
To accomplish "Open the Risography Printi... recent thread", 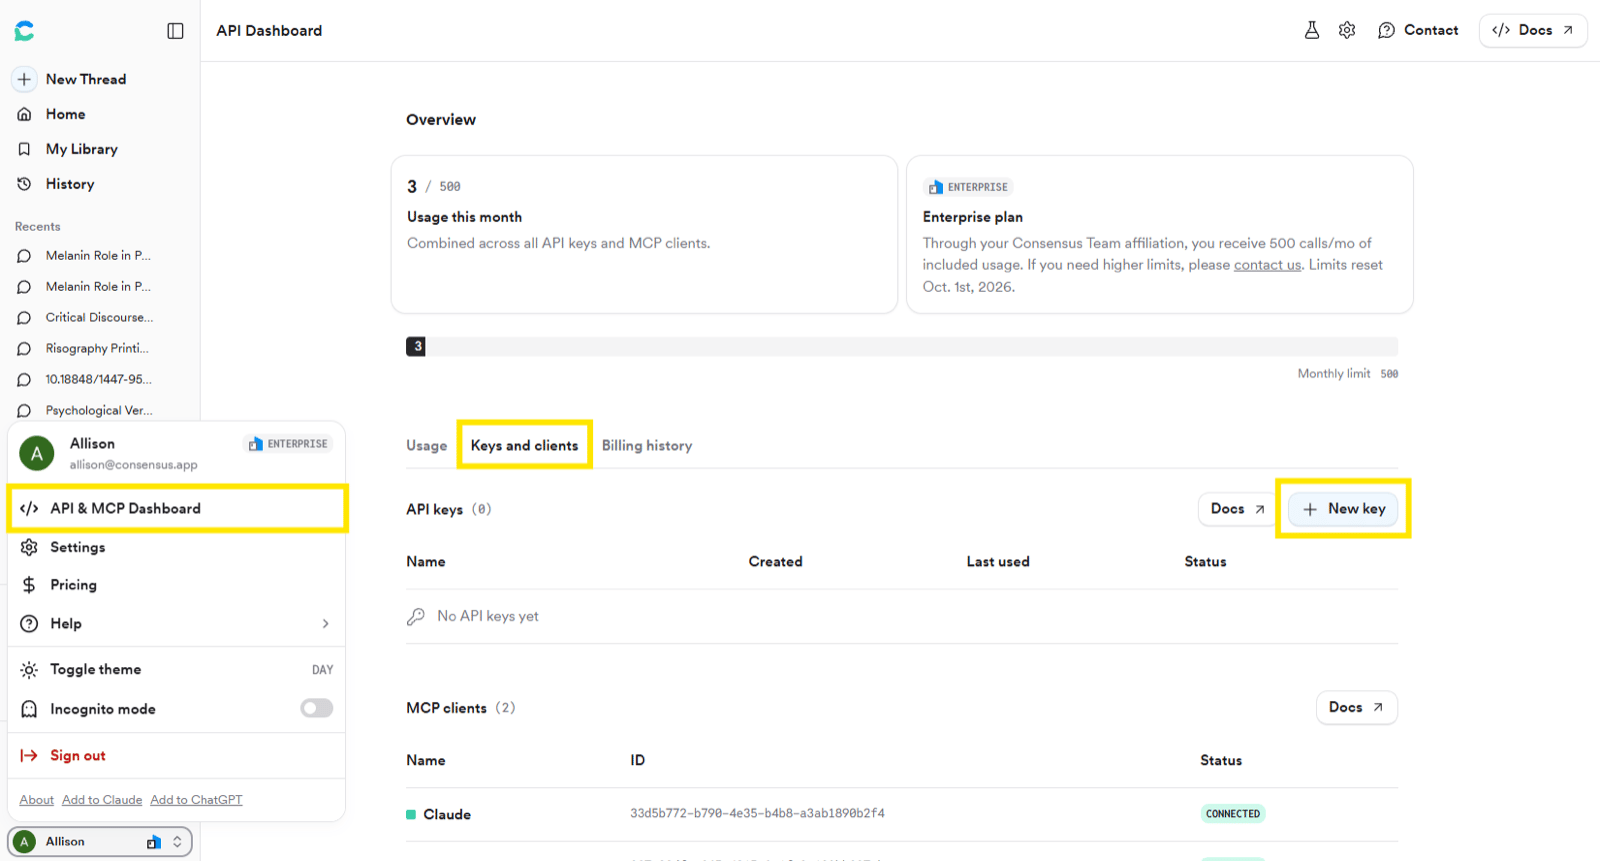I will coord(97,349).
